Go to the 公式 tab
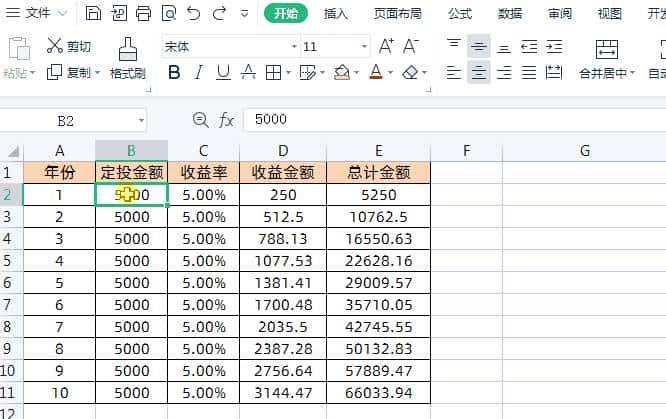 (x=460, y=14)
